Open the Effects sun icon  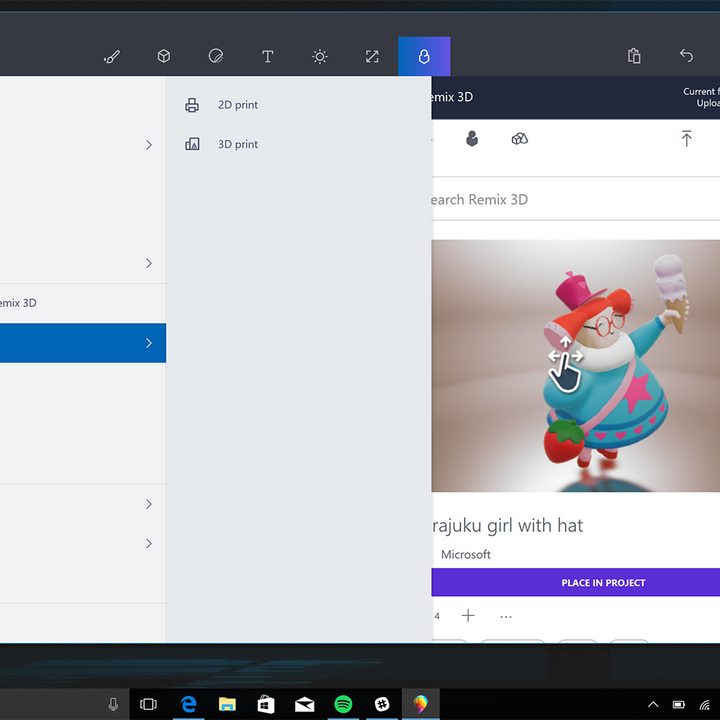coord(320,56)
